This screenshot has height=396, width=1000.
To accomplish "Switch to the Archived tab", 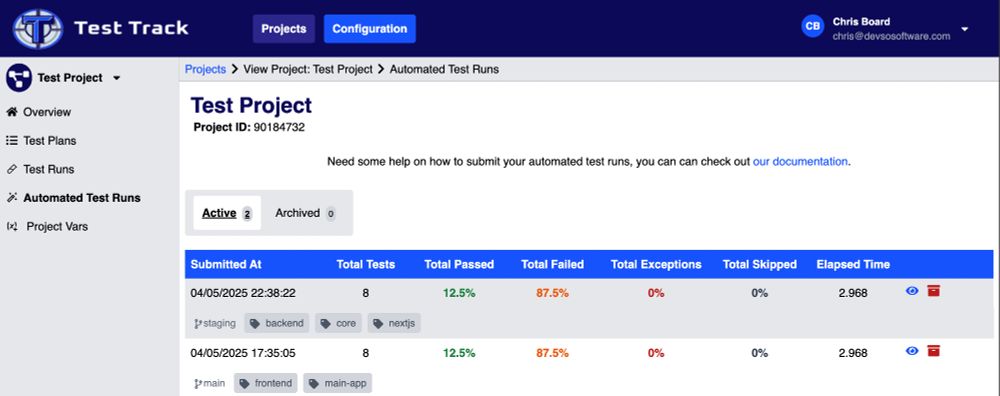I will pos(305,213).
